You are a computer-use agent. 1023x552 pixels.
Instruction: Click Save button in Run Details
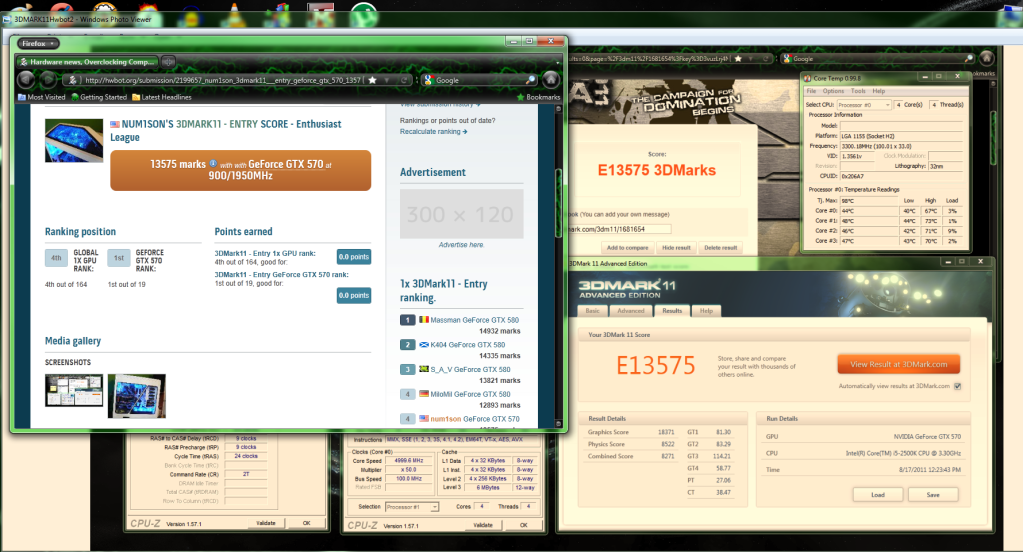(x=933, y=495)
